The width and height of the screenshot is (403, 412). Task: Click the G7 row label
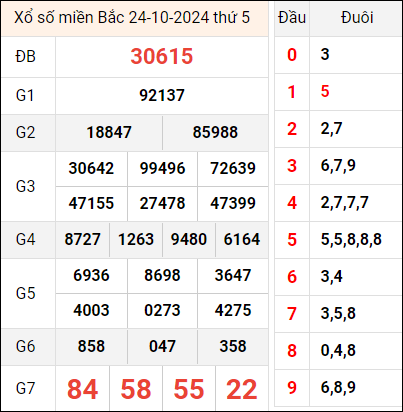click(25, 389)
